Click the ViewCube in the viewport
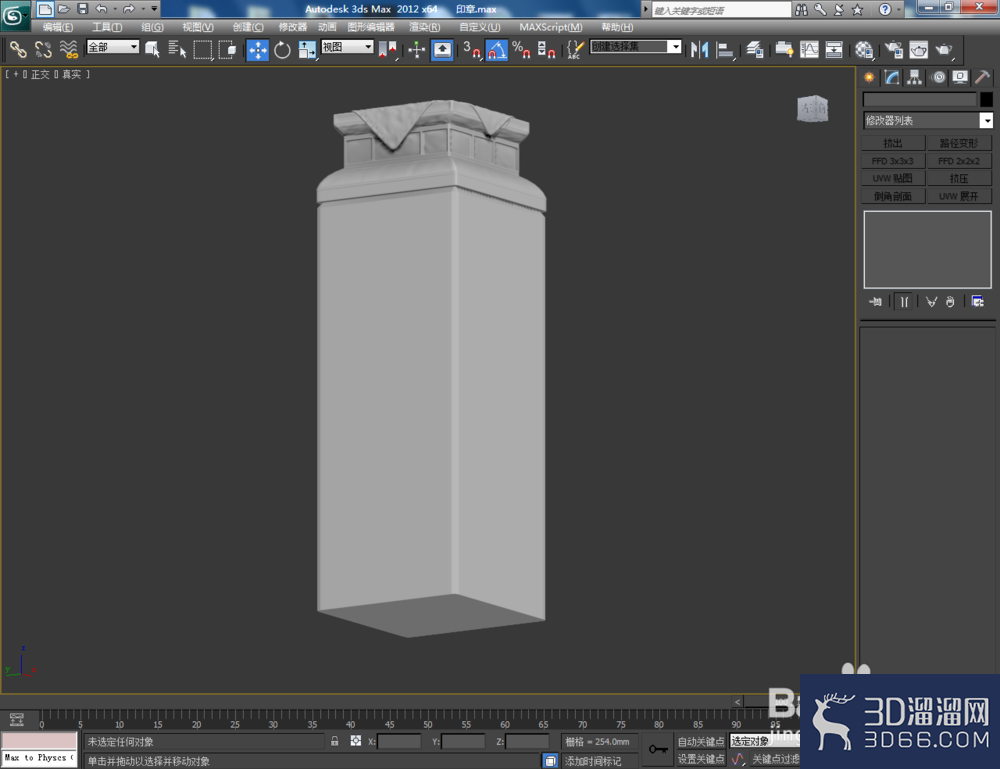1000x769 pixels. pos(812,108)
